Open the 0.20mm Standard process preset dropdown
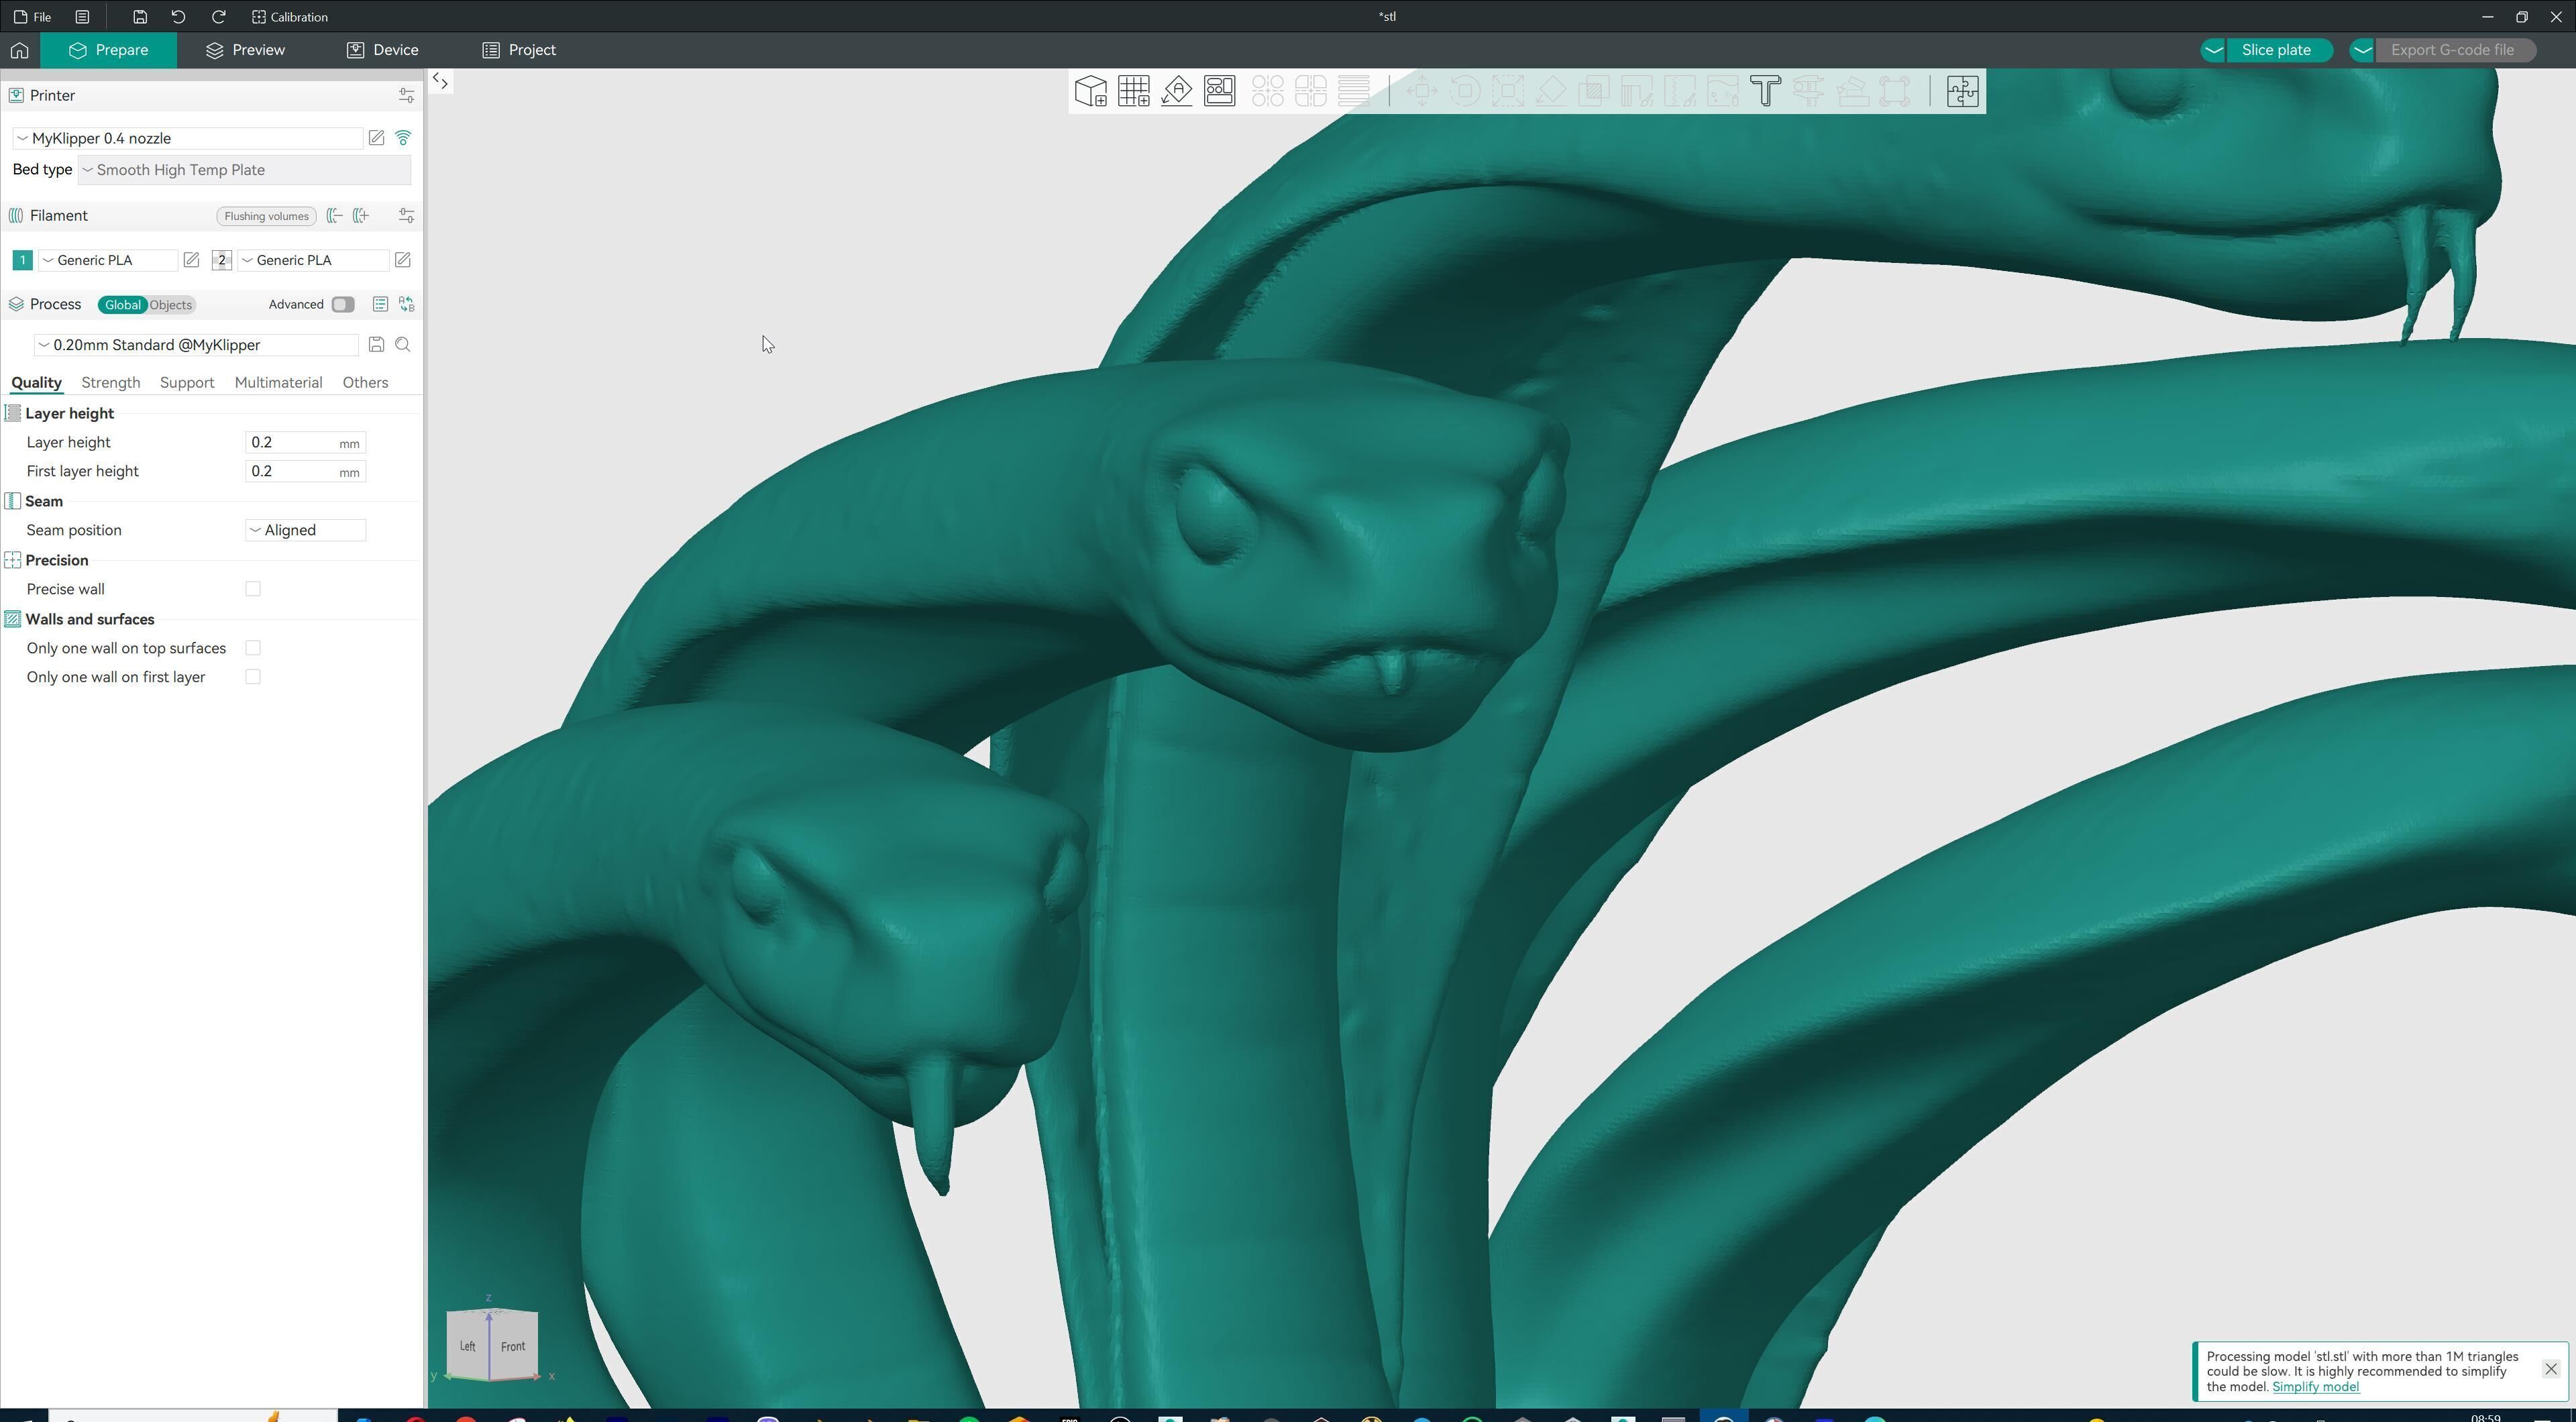The width and height of the screenshot is (2576, 1422). pos(196,345)
